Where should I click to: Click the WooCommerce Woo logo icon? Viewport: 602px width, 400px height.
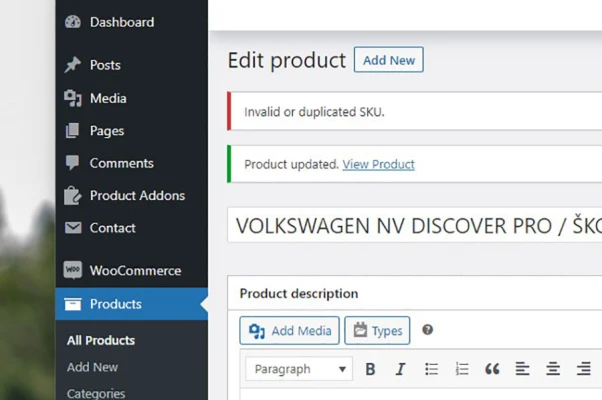tap(73, 270)
